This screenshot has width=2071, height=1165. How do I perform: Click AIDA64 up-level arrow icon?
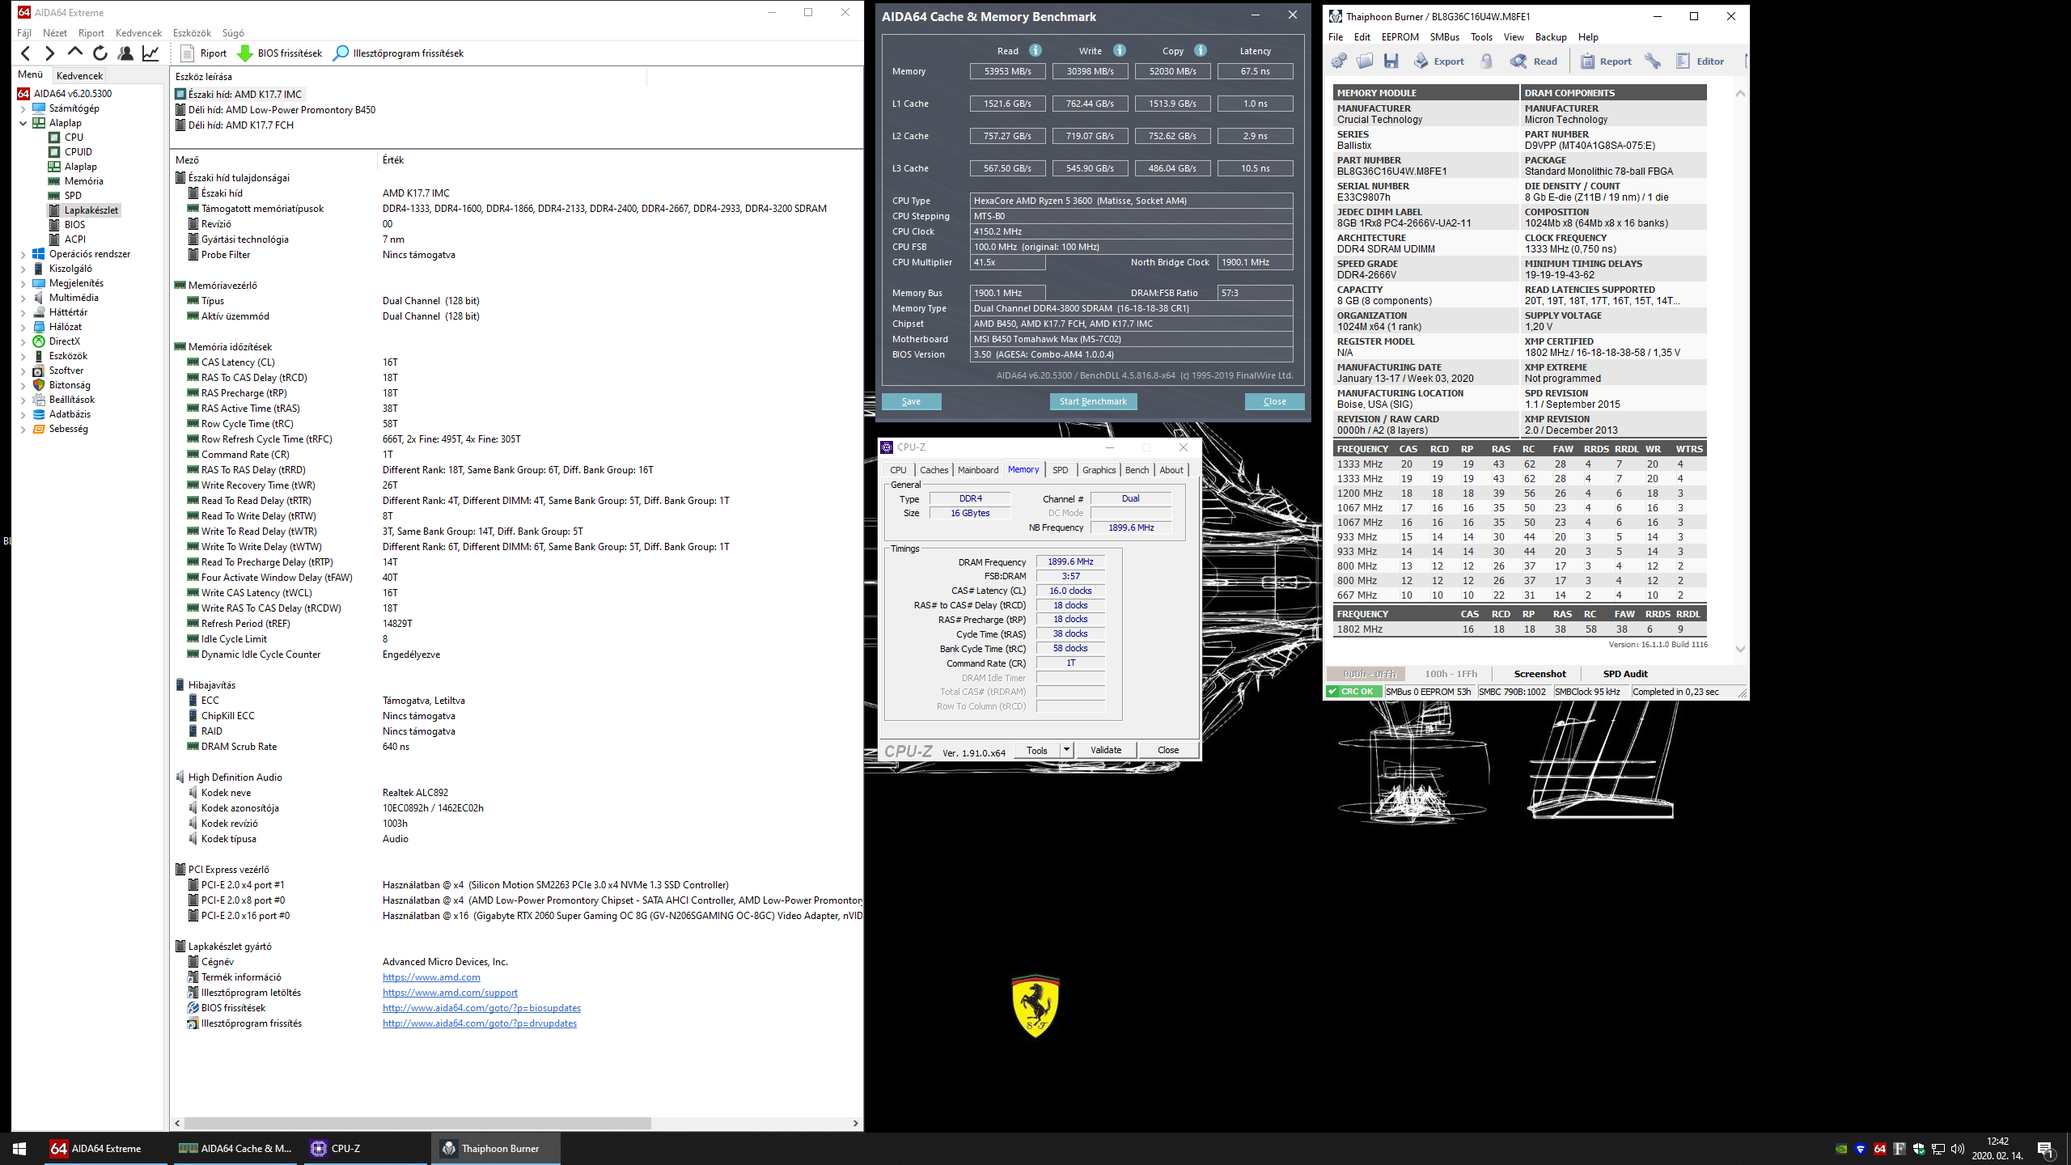(x=75, y=53)
